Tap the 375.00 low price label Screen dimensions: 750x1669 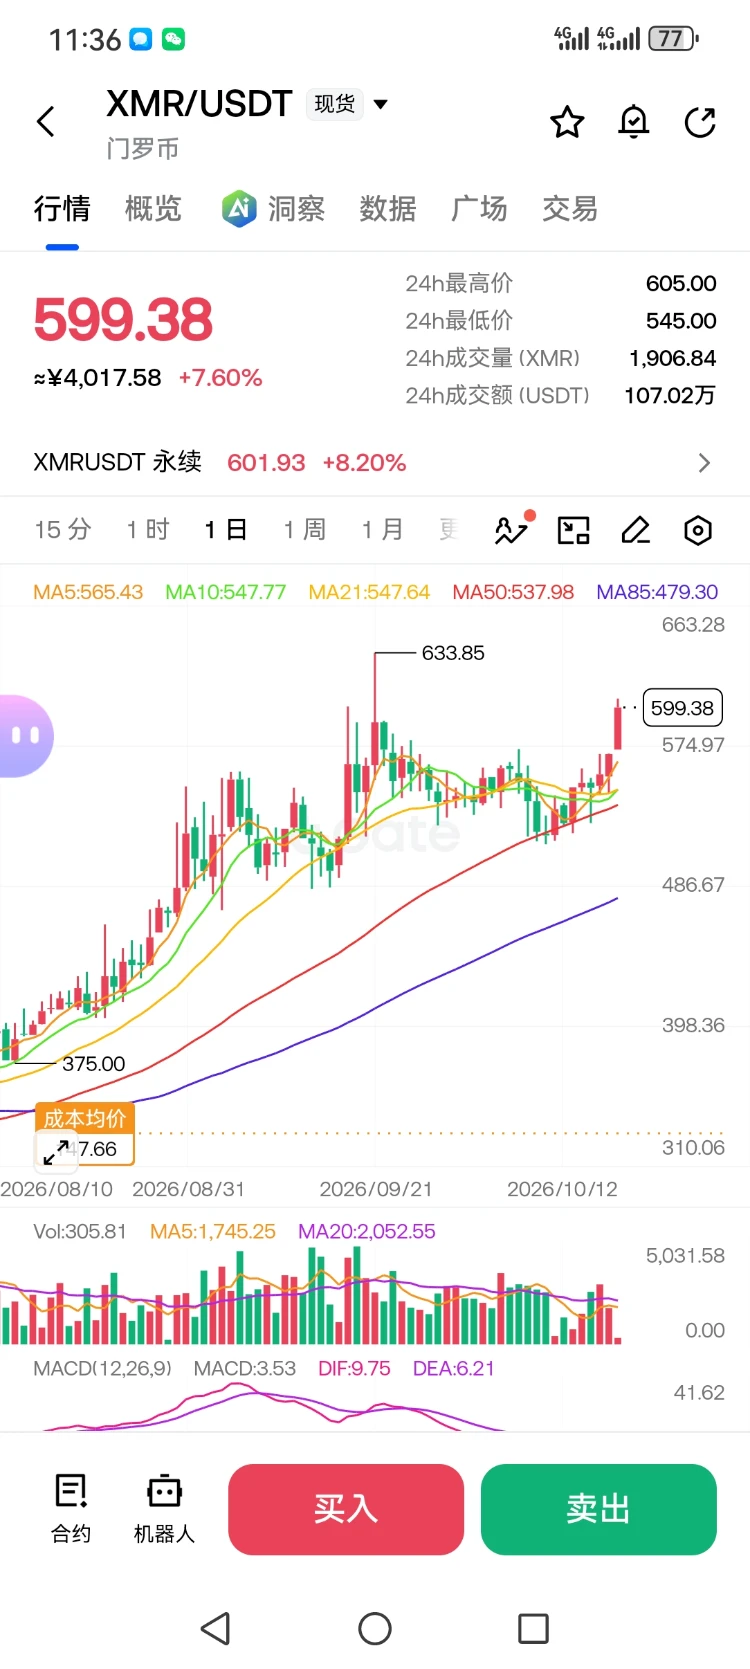point(94,1064)
